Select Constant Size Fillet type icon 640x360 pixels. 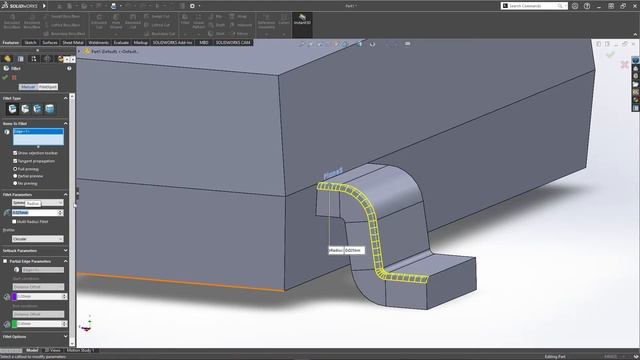coord(13,109)
